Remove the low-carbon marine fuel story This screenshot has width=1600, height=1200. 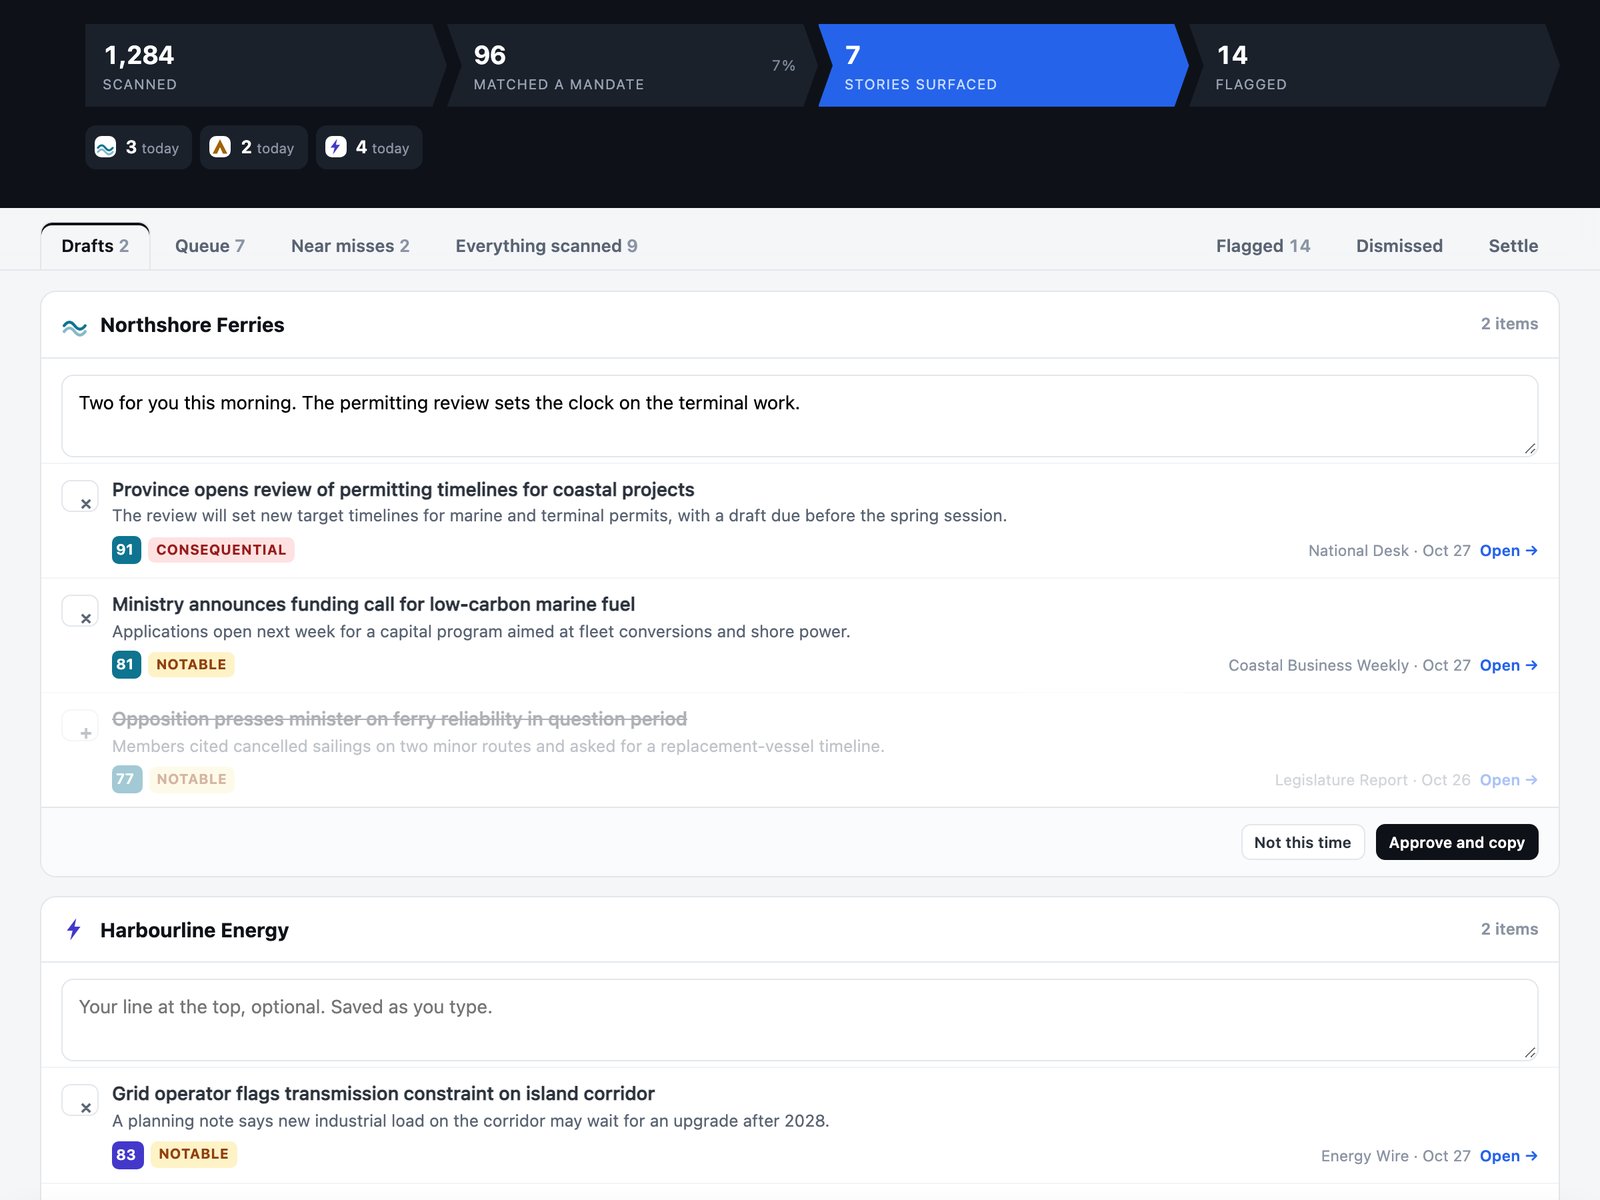80,611
